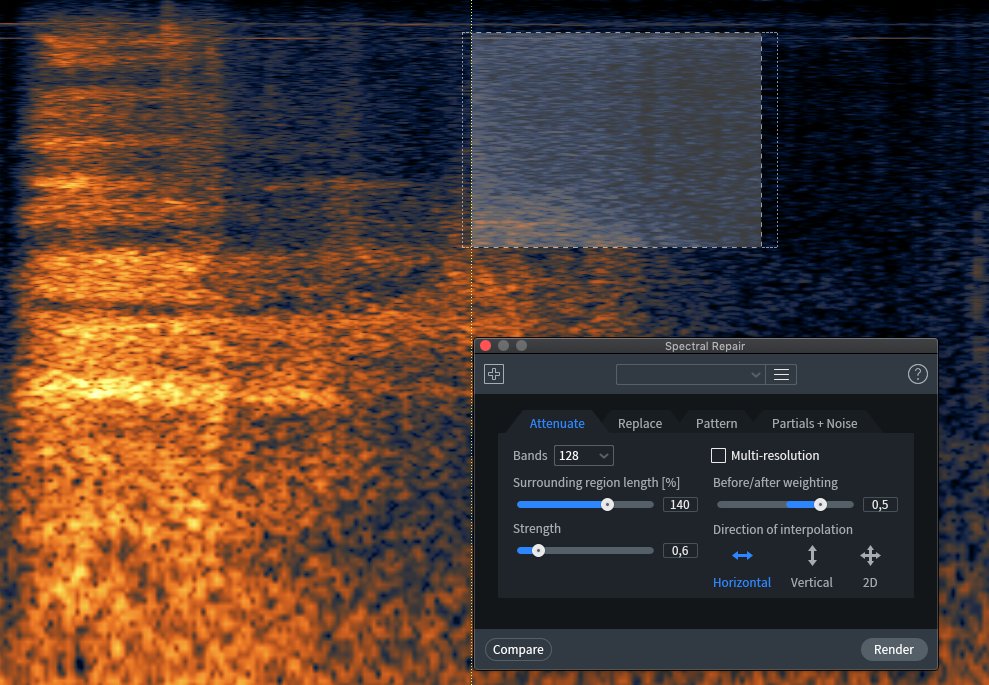Screen dimensions: 989x685
Task: Close the Spectral Repair window
Action: (x=485, y=346)
